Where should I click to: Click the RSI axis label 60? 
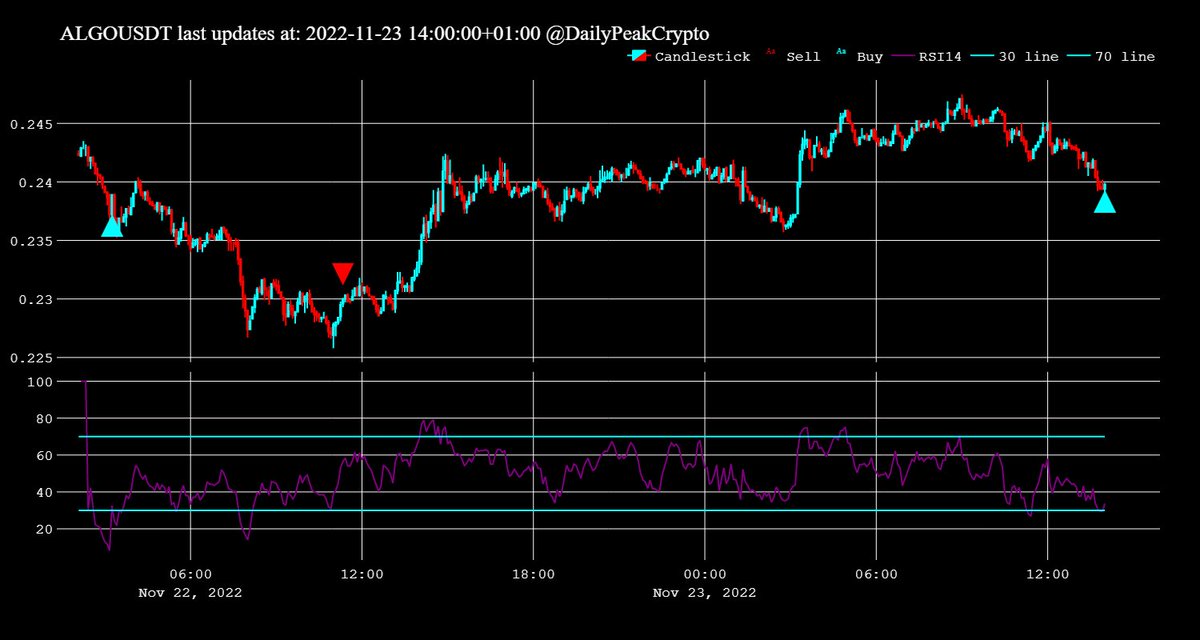coord(45,456)
